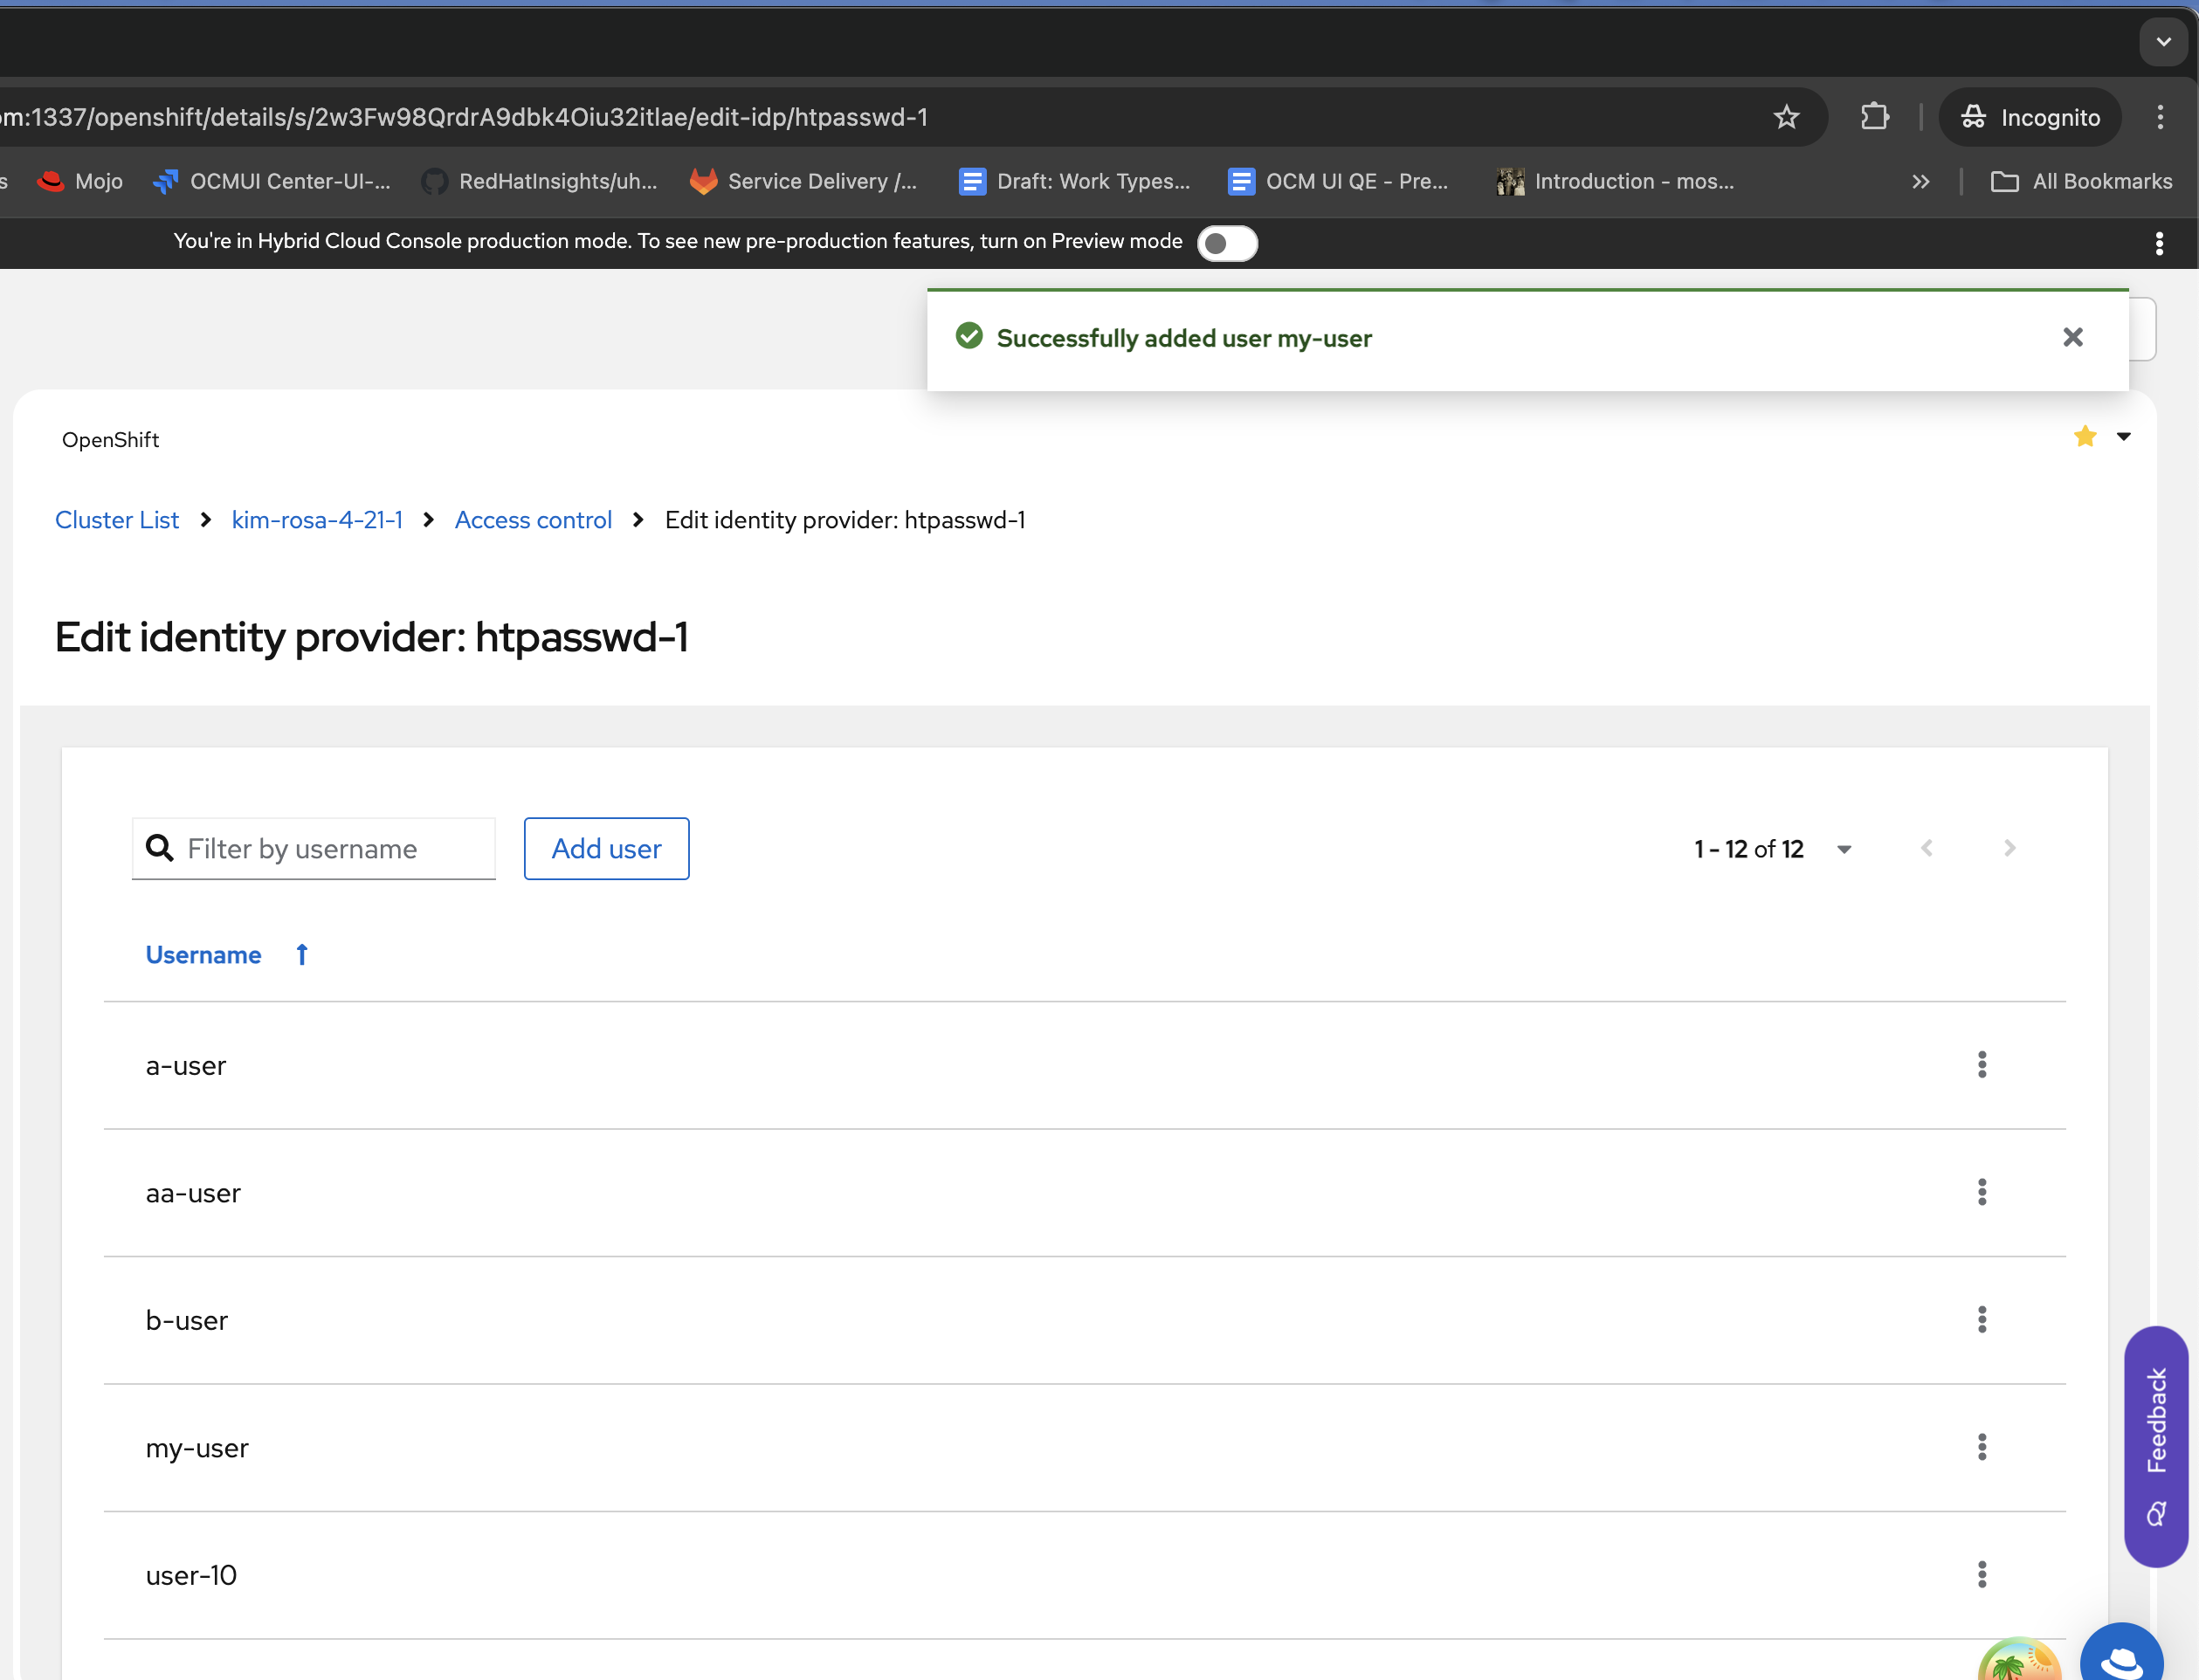
Task: Sort by Username column header
Action: [204, 955]
